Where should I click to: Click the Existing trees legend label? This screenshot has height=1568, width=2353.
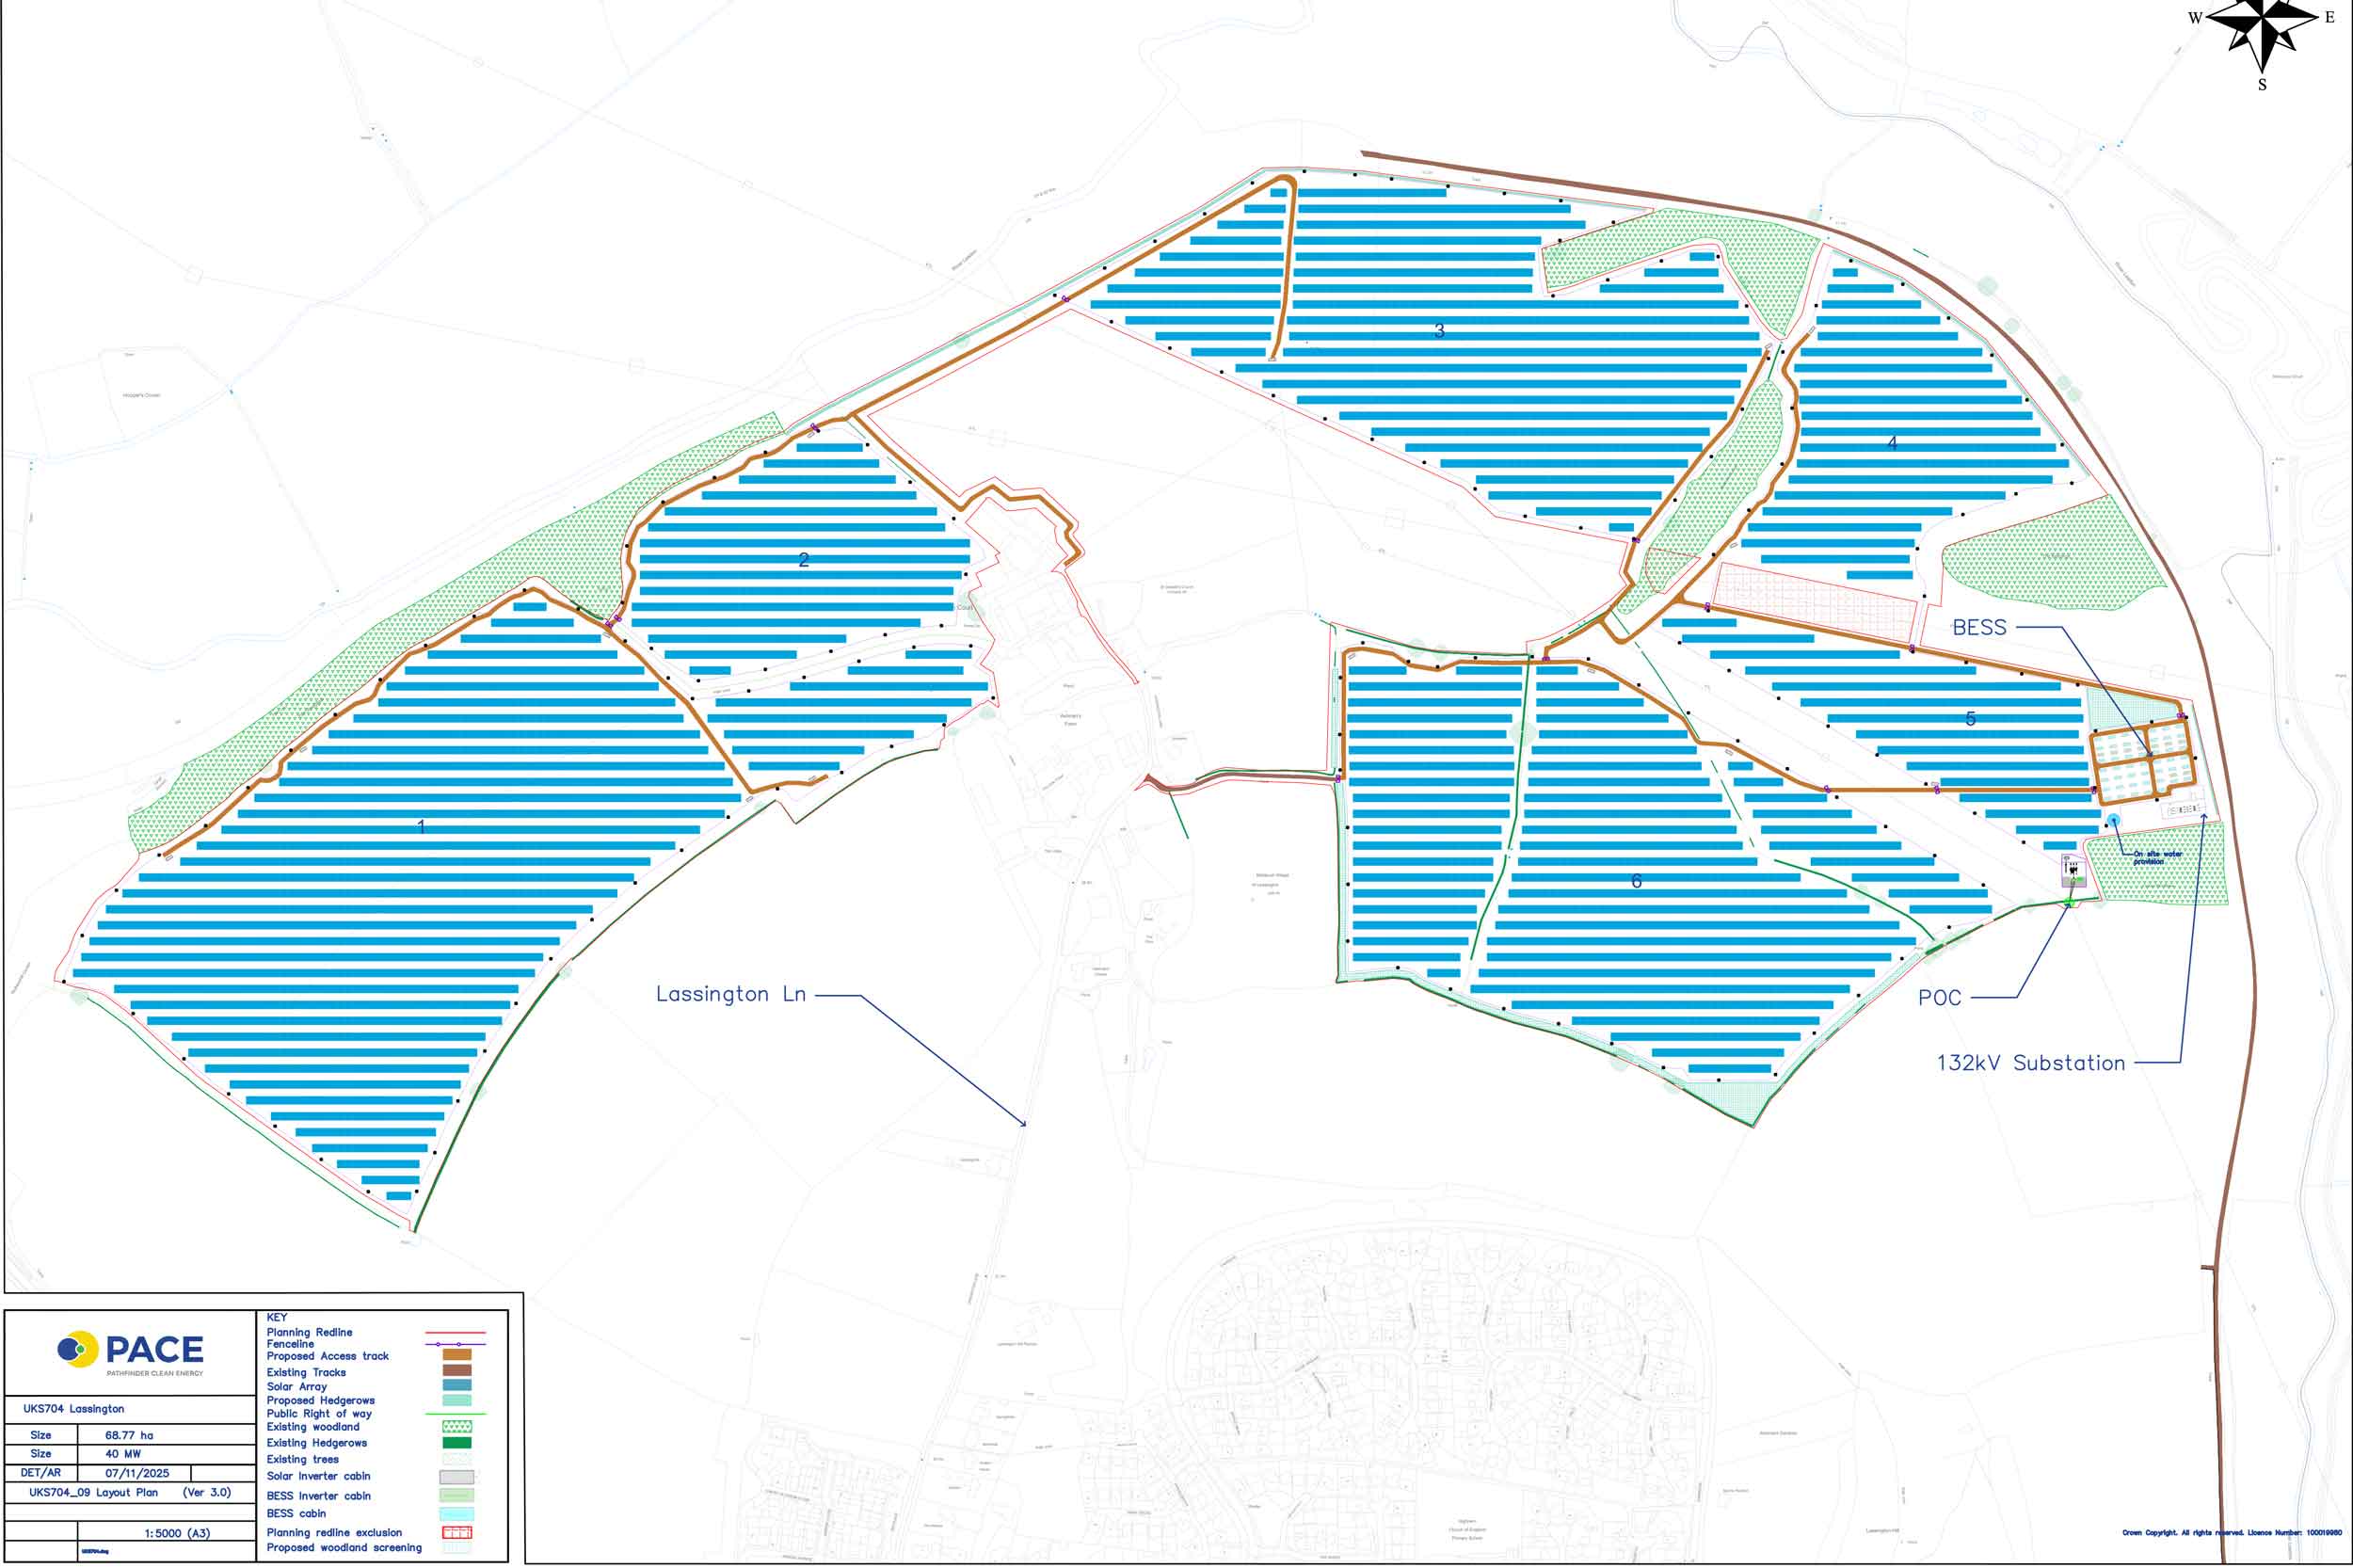[302, 1459]
